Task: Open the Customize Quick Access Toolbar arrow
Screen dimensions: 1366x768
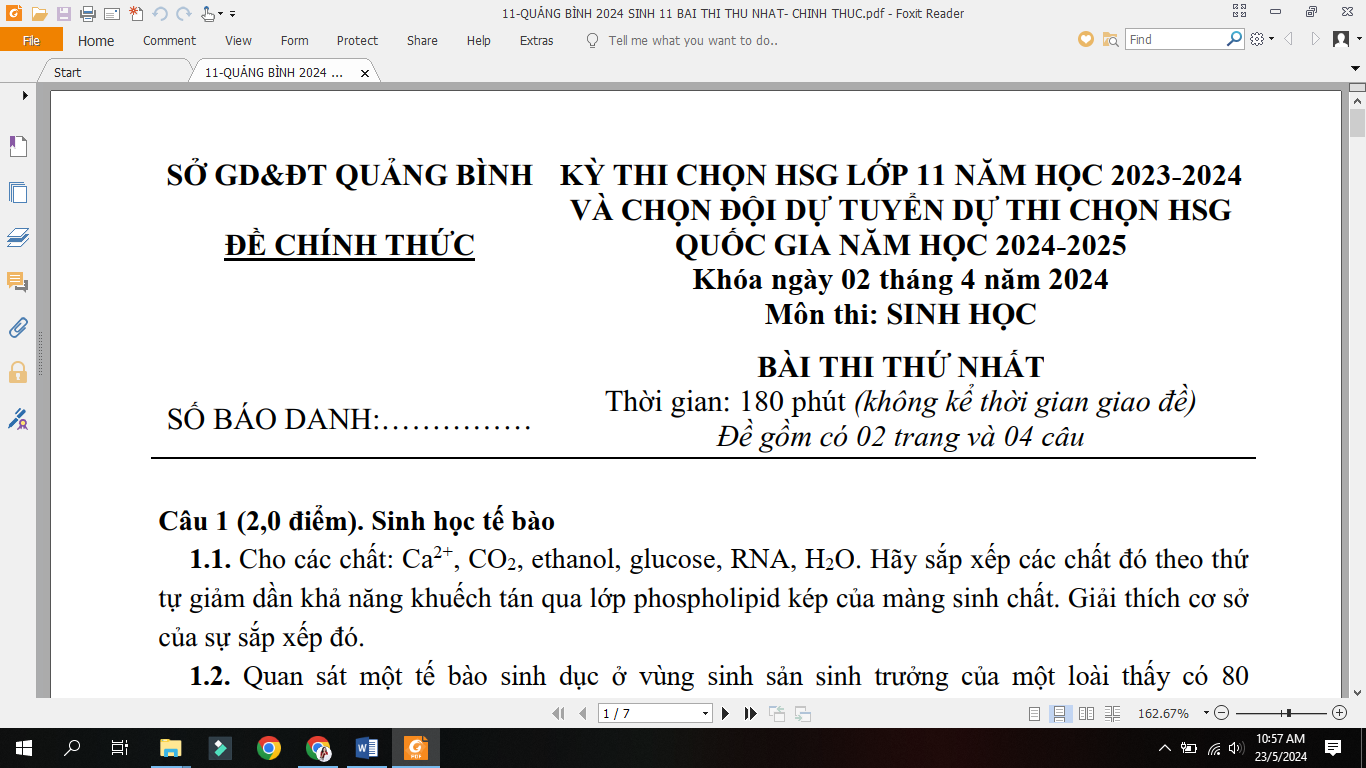Action: [x=233, y=14]
